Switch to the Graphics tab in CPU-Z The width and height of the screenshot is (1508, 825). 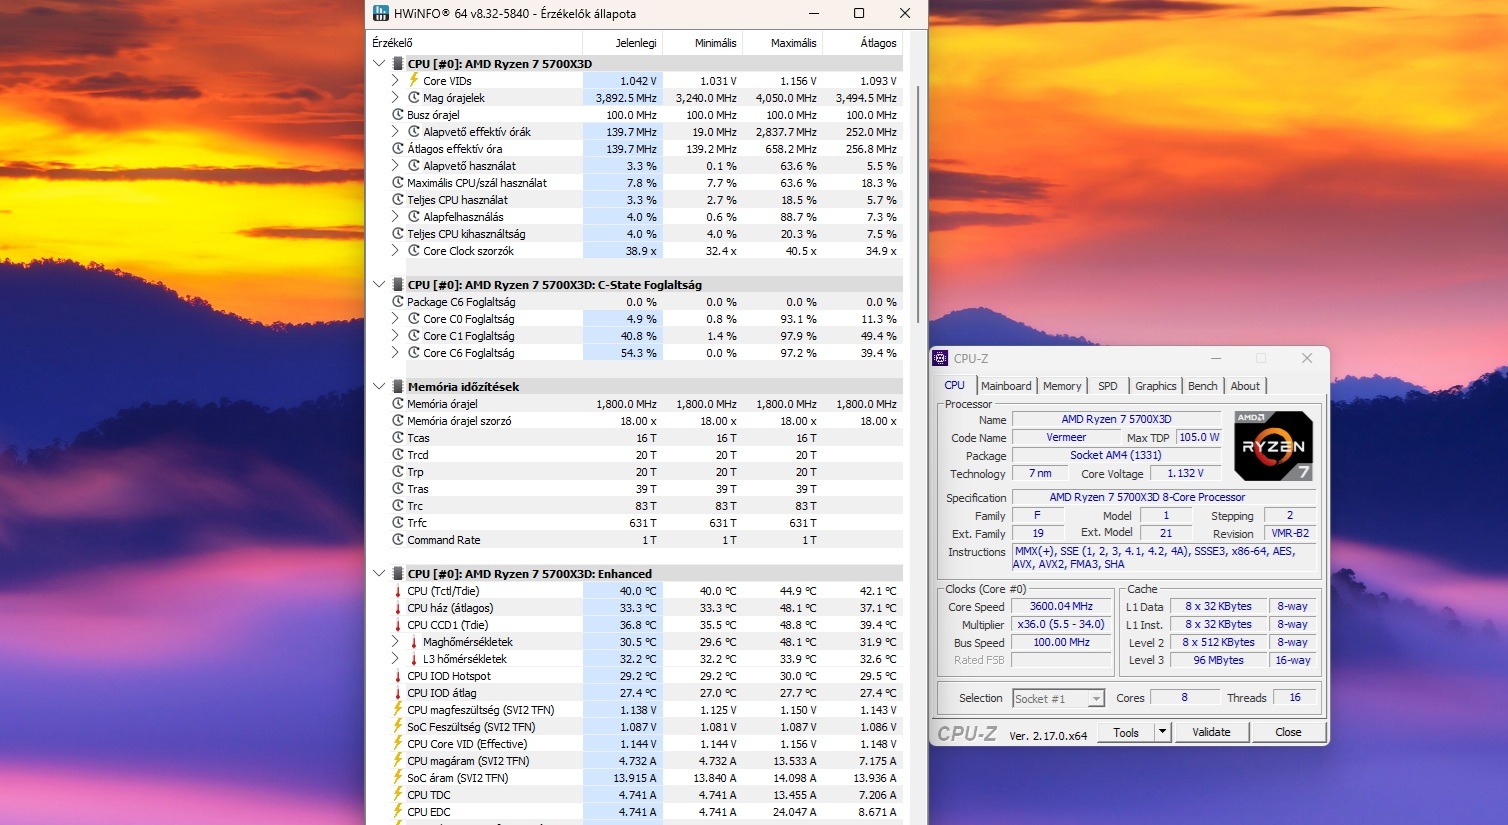(x=1156, y=386)
